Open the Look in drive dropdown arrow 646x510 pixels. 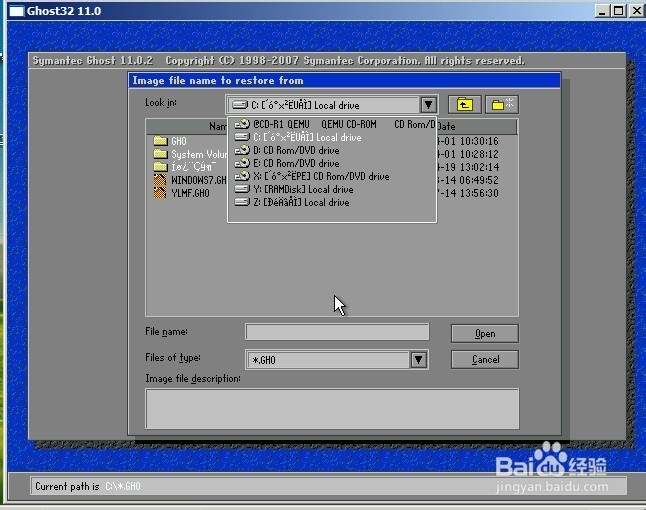coord(428,105)
